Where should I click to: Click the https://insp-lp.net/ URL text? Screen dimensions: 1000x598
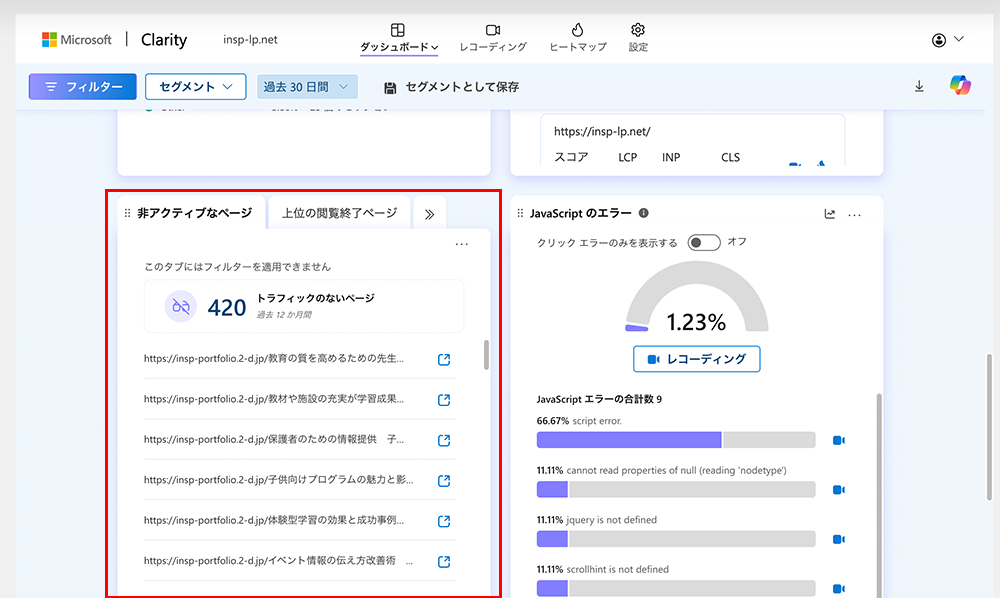pyautogui.click(x=602, y=131)
